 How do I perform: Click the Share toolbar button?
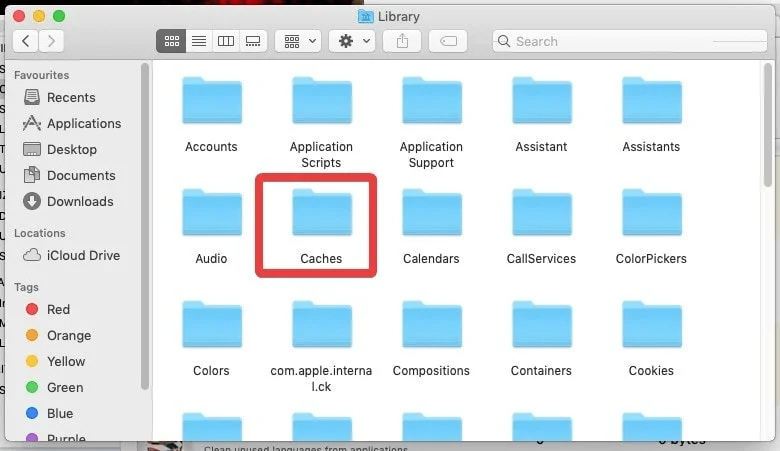tap(402, 41)
